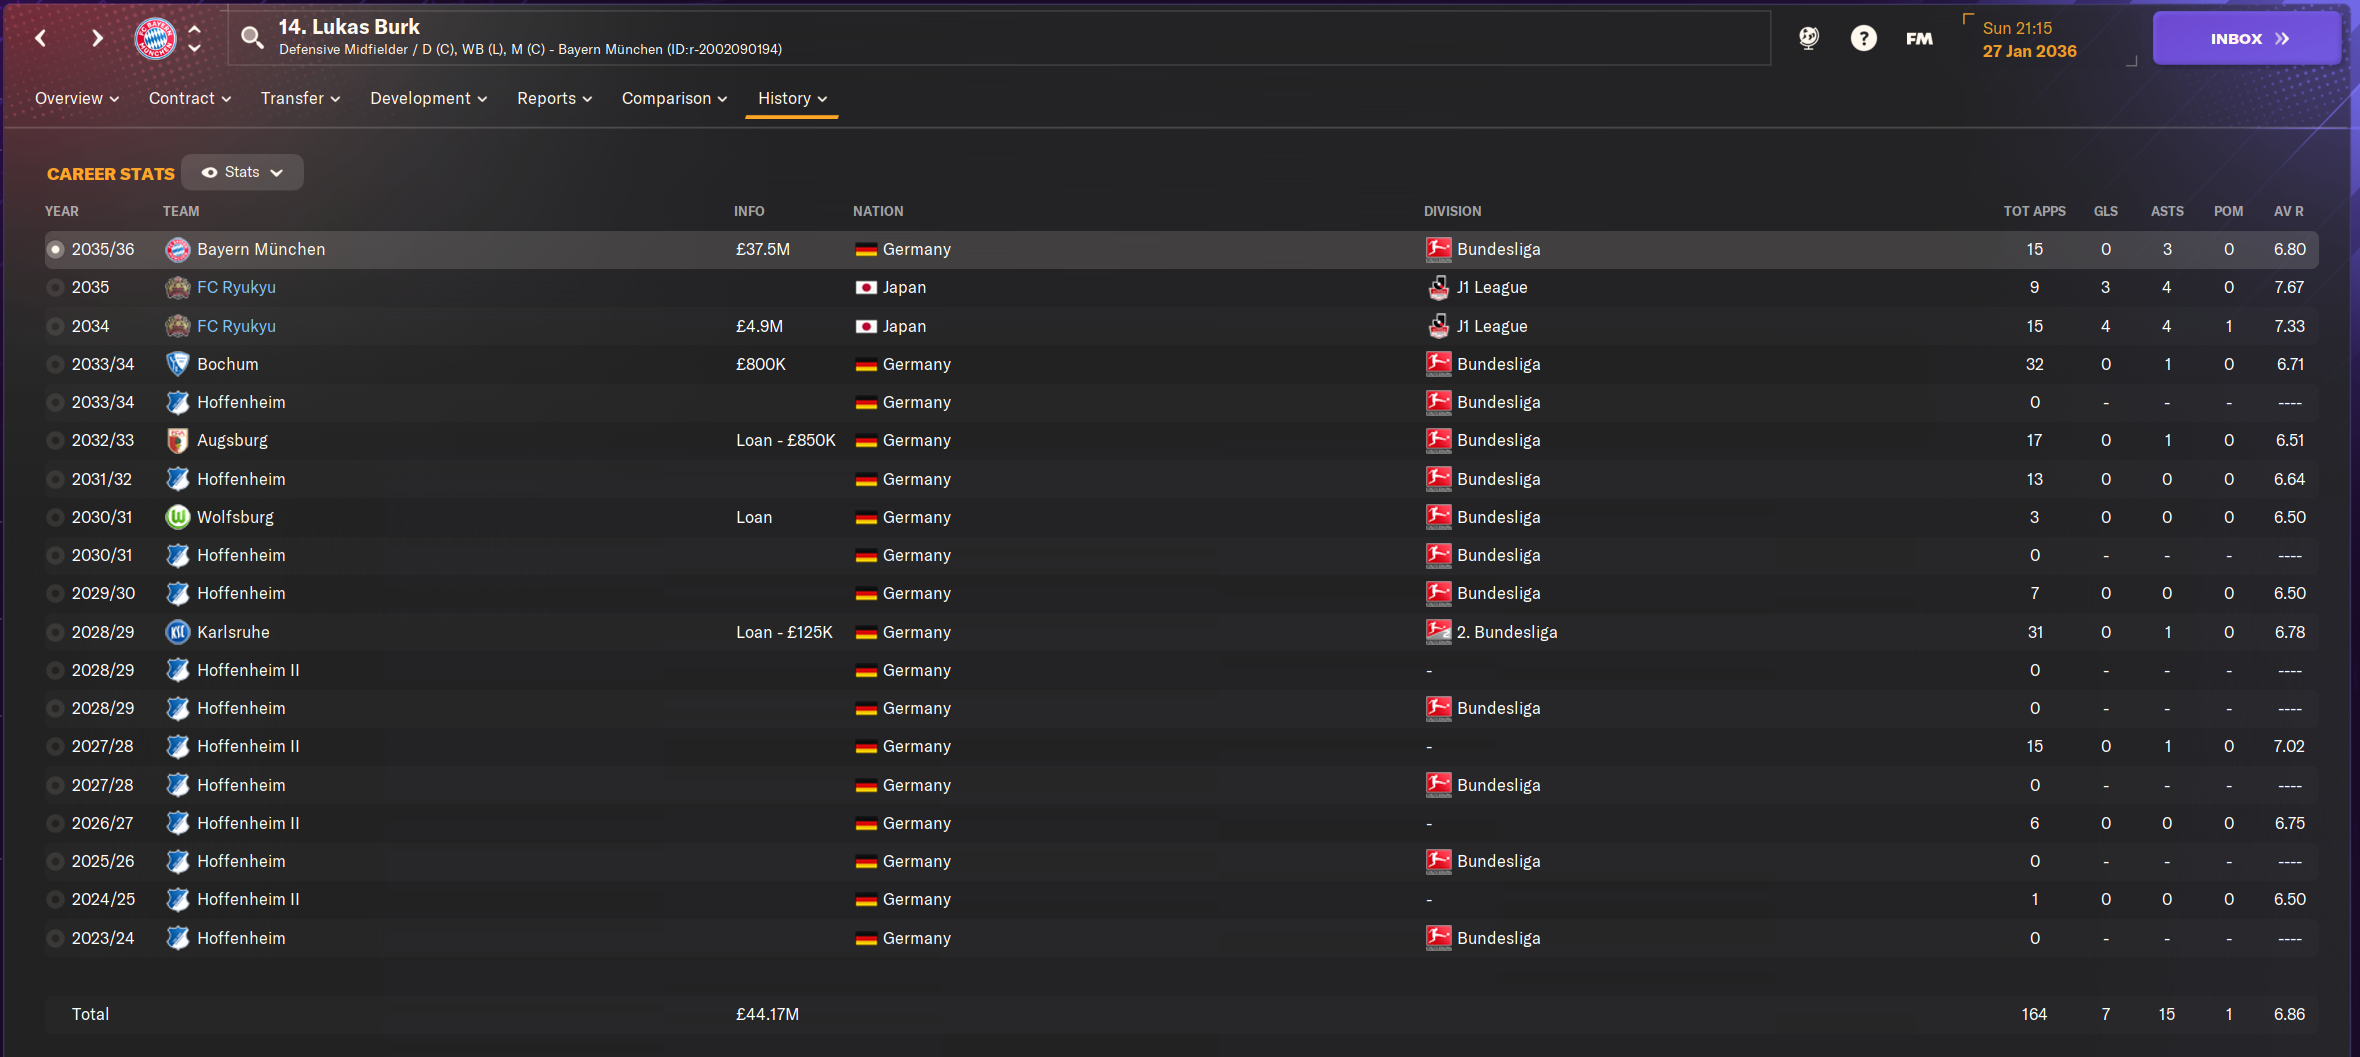Select radio button for 2028/29 Karlsruhe row

pos(56,632)
